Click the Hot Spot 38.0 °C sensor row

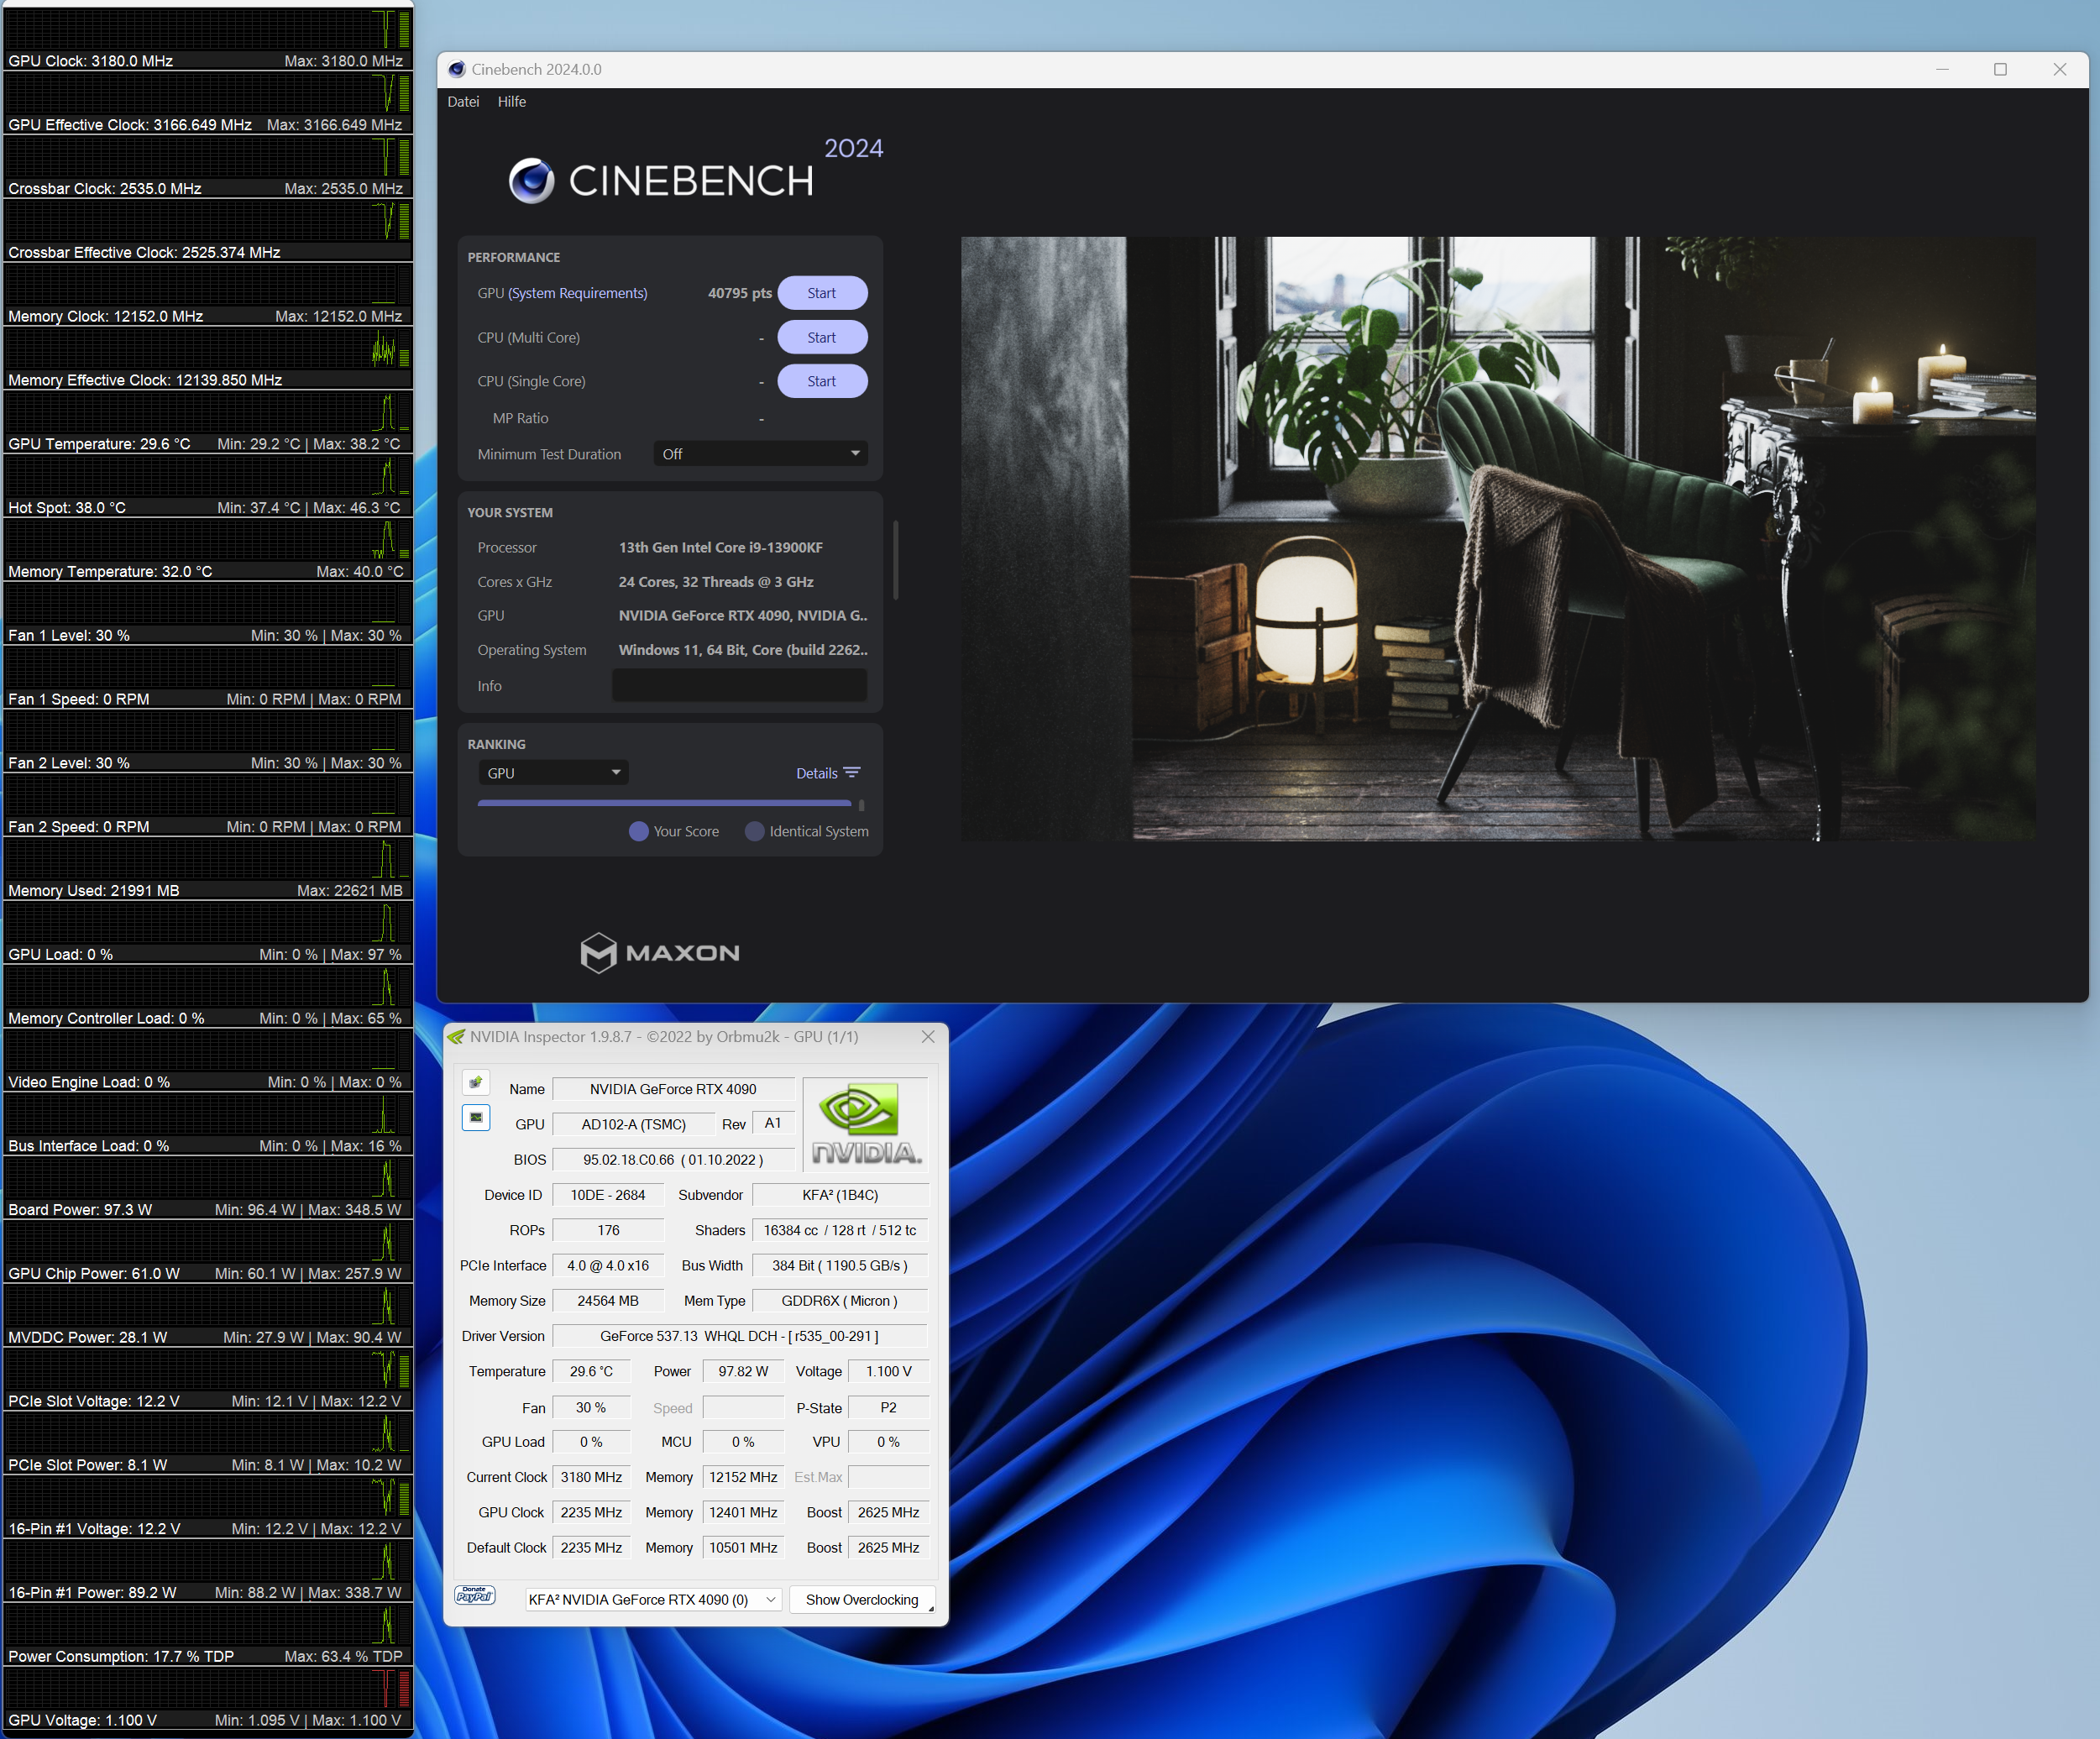pos(207,487)
